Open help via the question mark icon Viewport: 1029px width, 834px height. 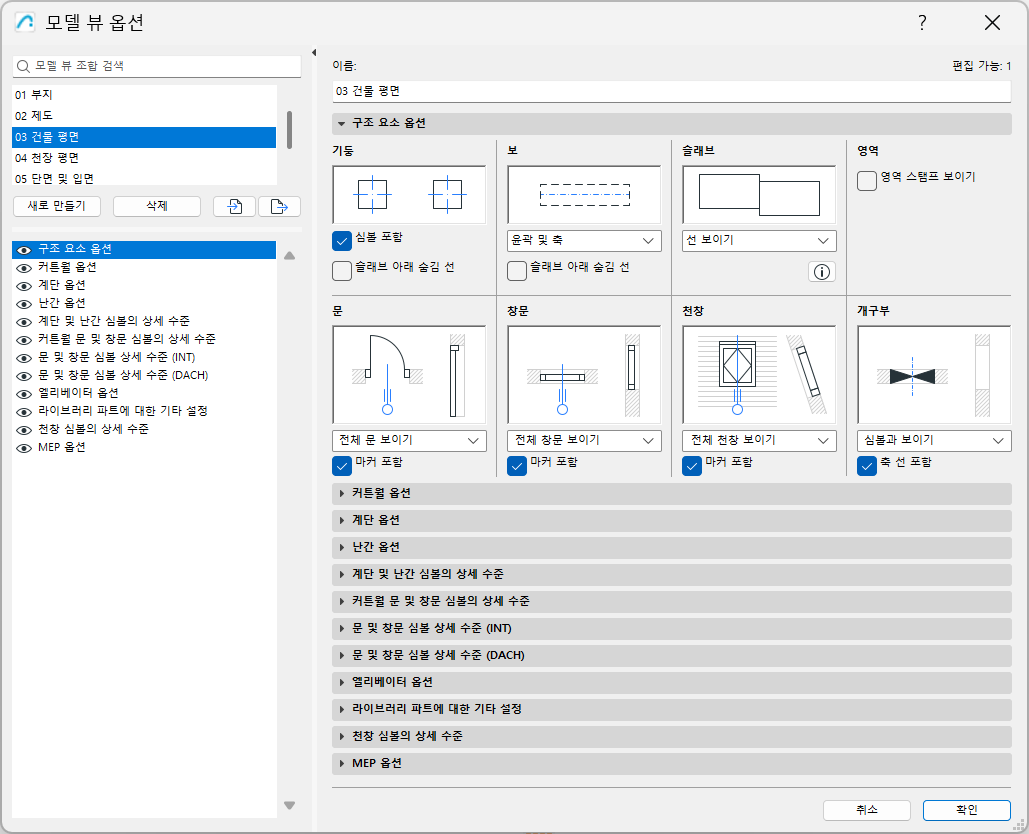click(x=921, y=22)
